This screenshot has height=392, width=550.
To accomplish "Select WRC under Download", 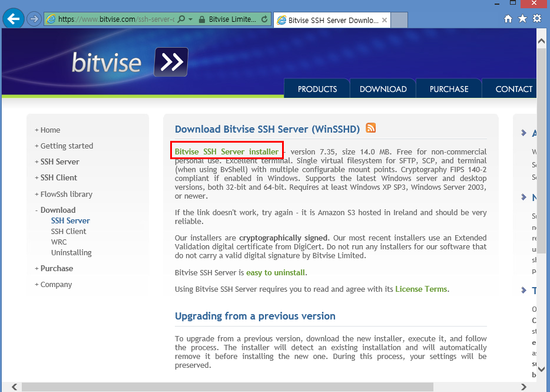I will 59,242.
